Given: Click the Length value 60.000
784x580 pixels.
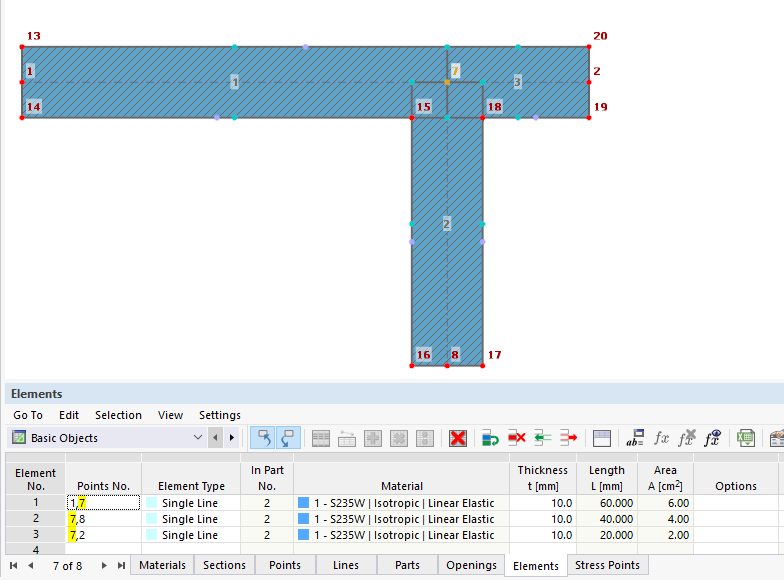Looking at the screenshot, I should (616, 503).
